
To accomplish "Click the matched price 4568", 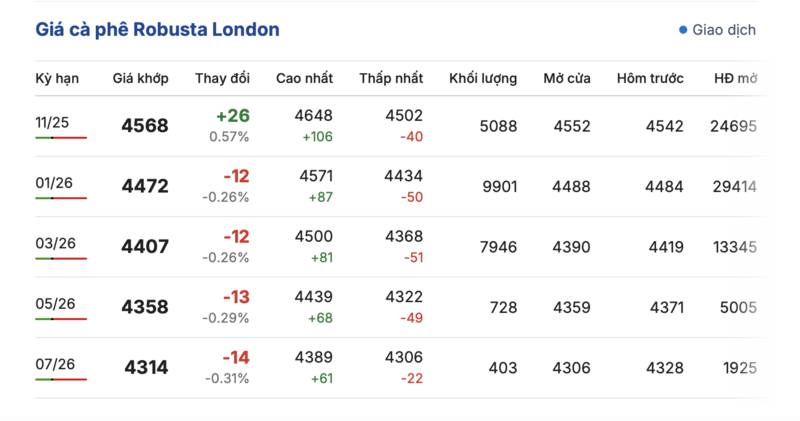I will tap(145, 126).
